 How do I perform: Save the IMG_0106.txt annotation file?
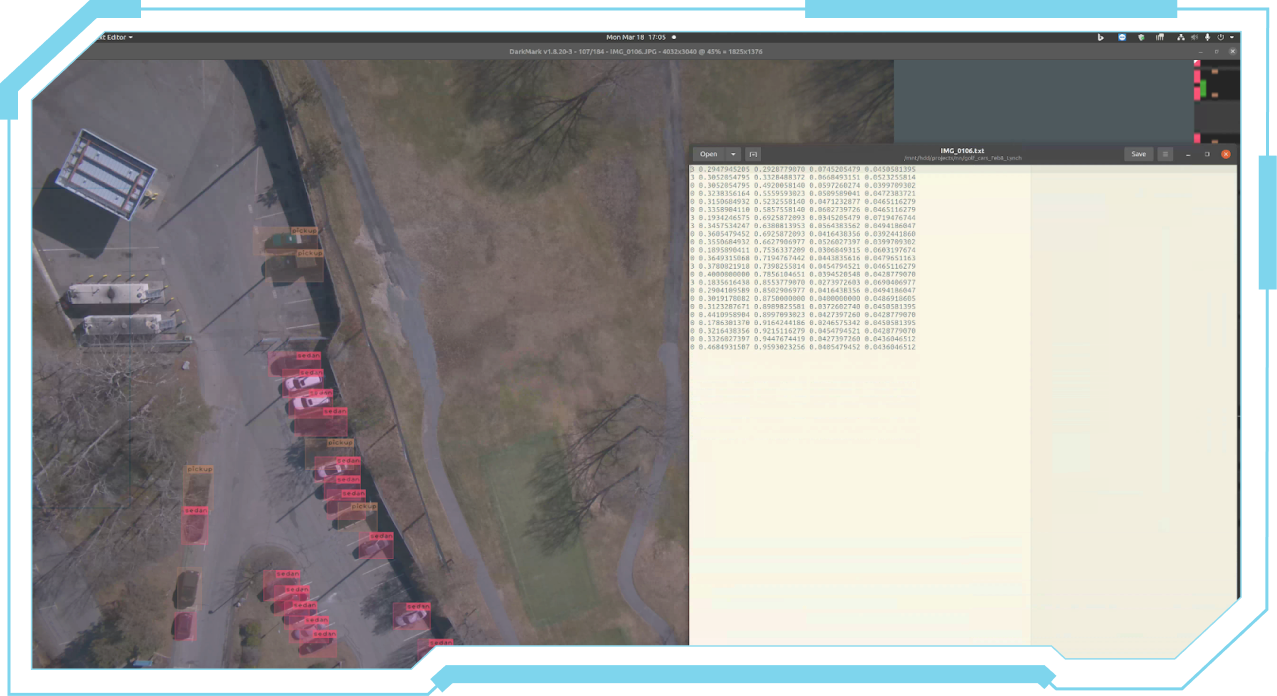pyautogui.click(x=1139, y=155)
